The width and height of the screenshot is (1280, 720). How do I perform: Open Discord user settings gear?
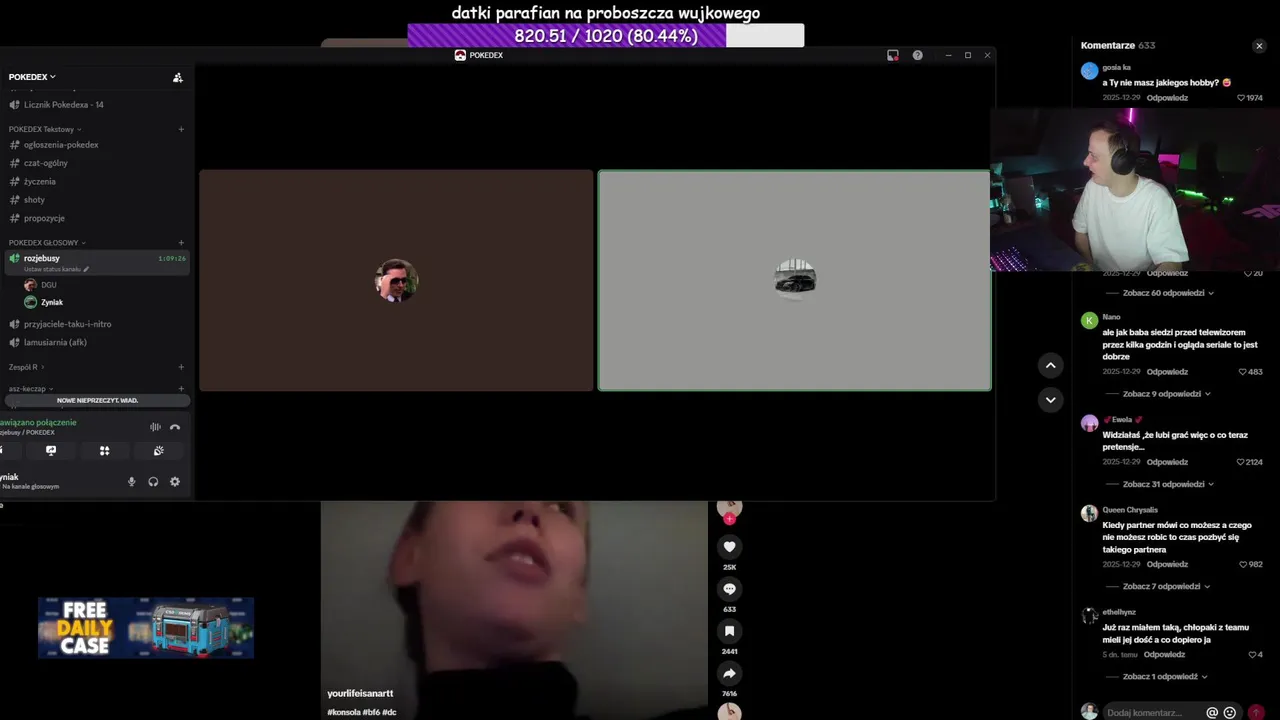coord(175,482)
